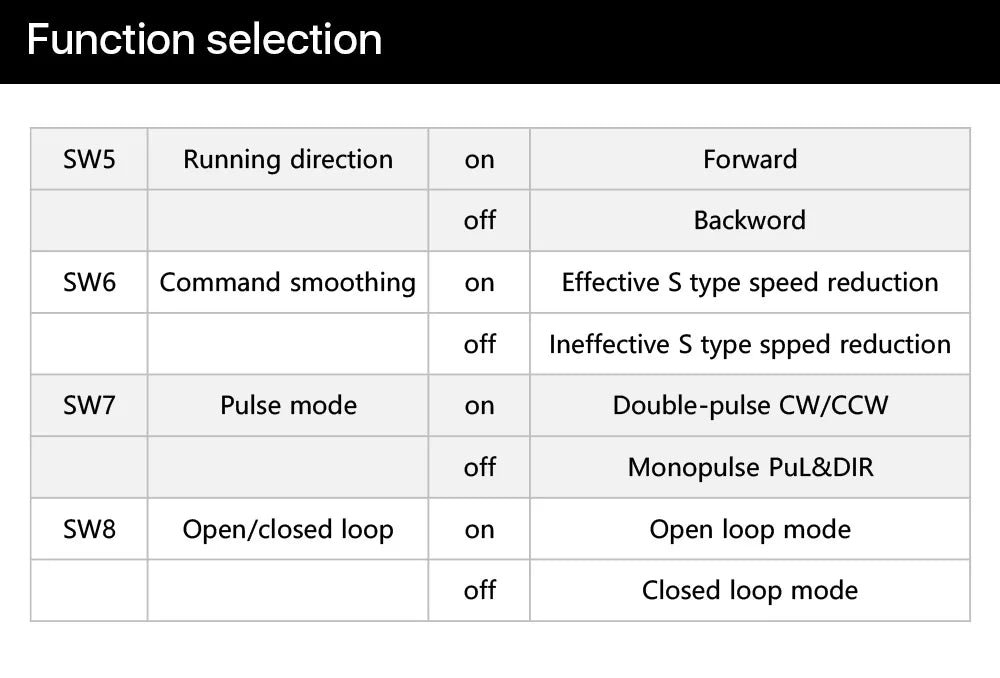Click the Function selection heading
Screen dimensions: 1000x678
click(x=204, y=40)
